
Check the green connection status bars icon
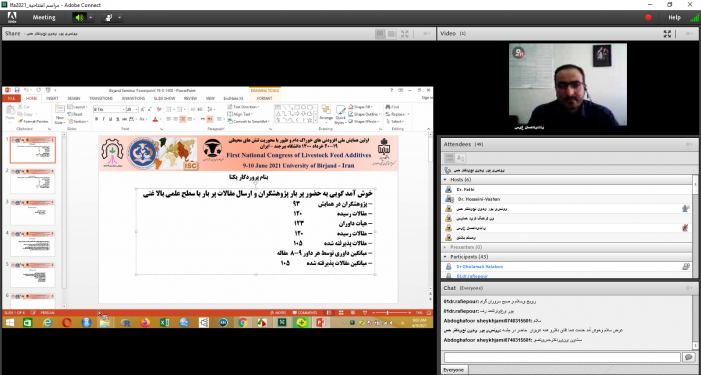(x=695, y=17)
